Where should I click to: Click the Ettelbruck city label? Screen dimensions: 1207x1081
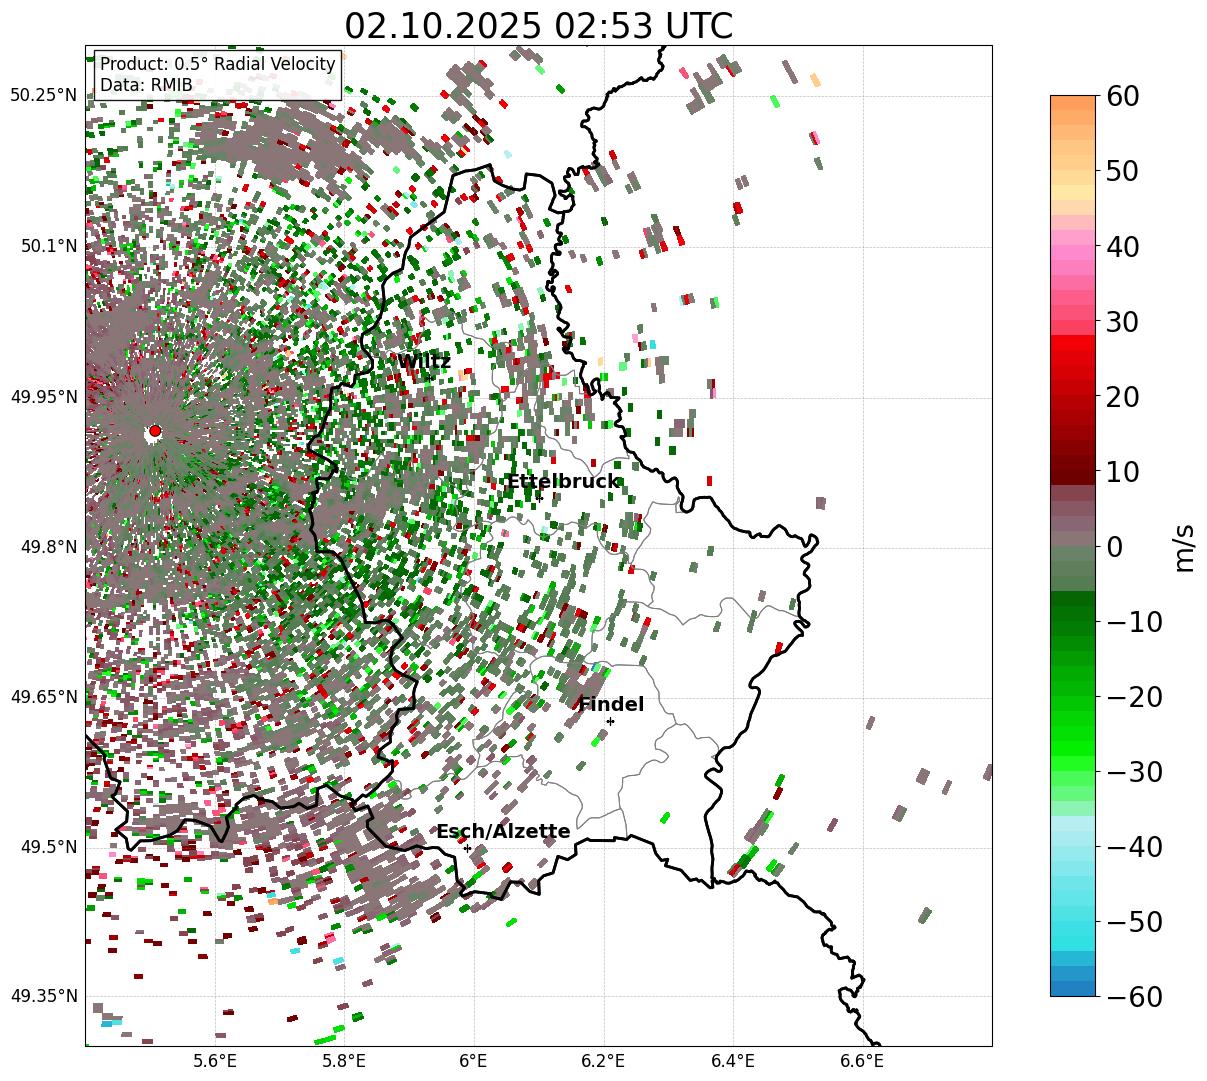click(563, 482)
